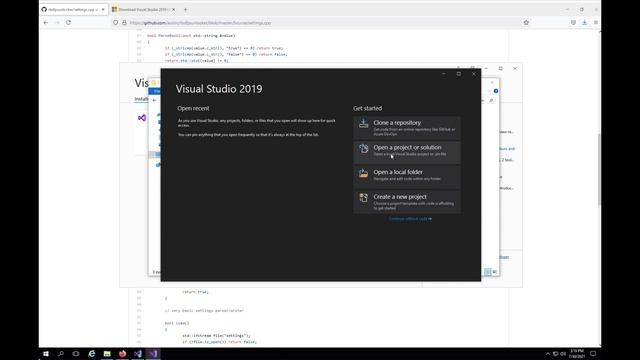The height and width of the screenshot is (360, 640).
Task: Click the Visual Studio Installer taskbar icon
Action: click(138, 354)
